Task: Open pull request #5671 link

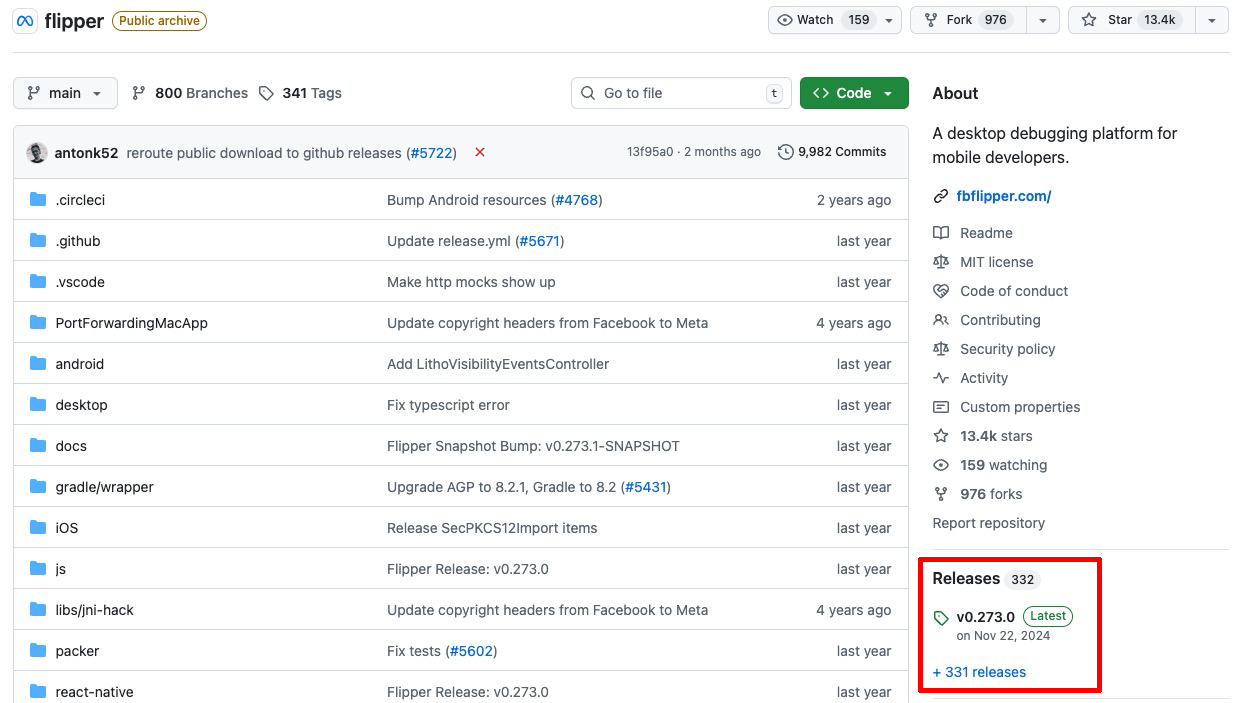Action: [x=539, y=241]
